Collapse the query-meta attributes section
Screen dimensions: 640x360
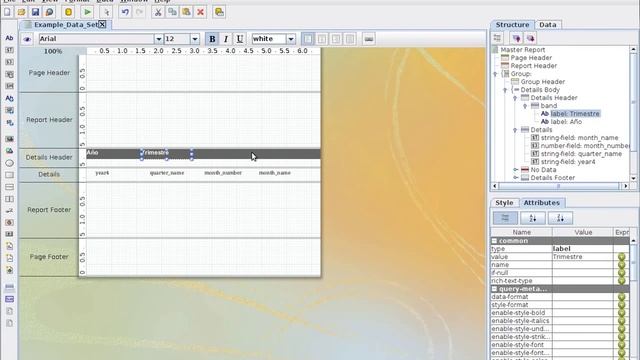pyautogui.click(x=494, y=289)
